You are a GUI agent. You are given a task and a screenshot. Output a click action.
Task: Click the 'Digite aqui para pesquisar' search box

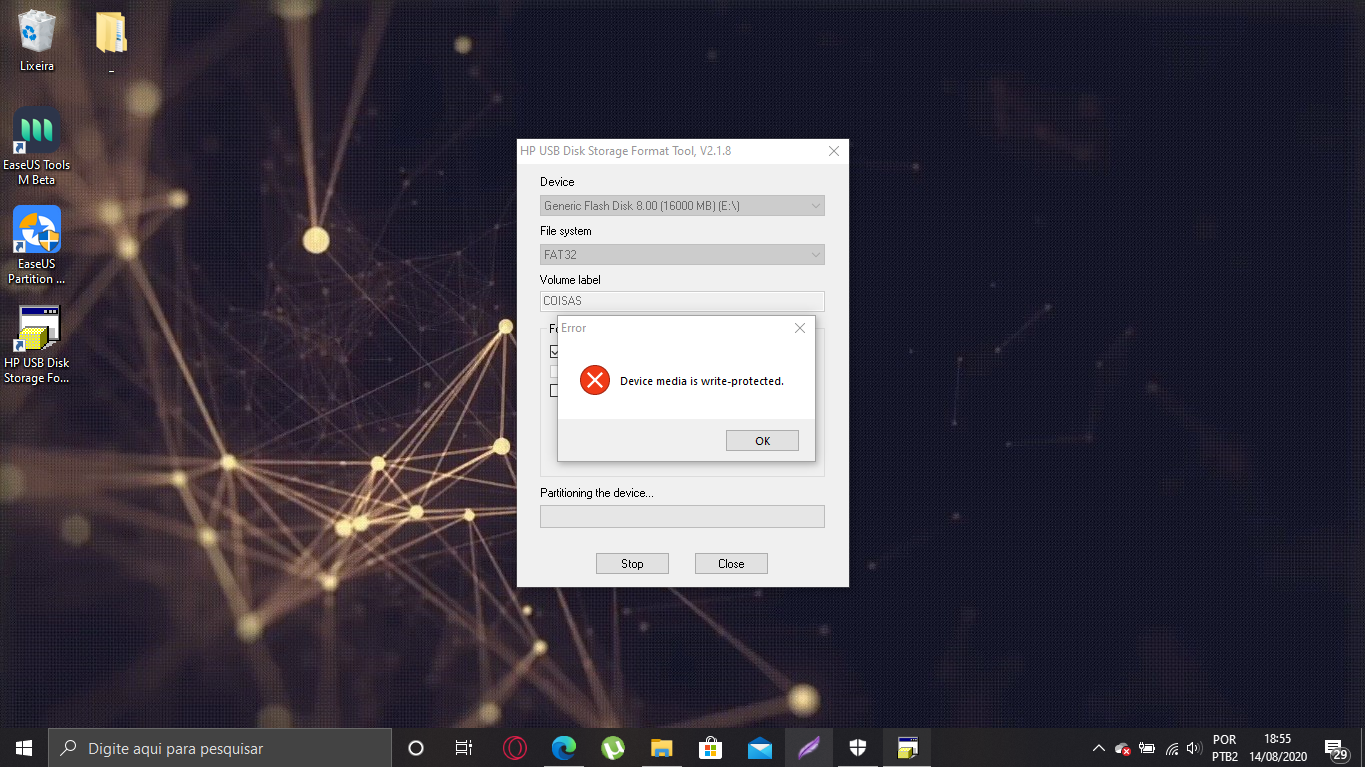pyautogui.click(x=220, y=748)
